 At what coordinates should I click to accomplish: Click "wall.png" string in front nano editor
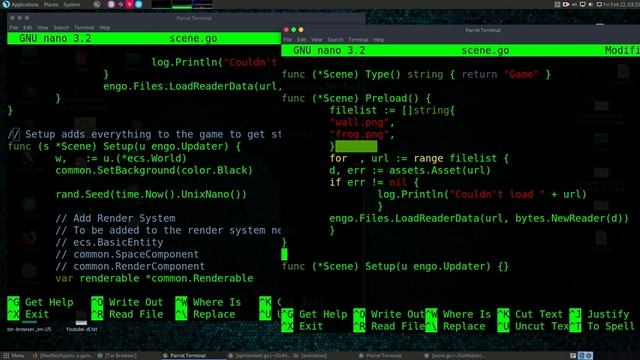pyautogui.click(x=359, y=122)
